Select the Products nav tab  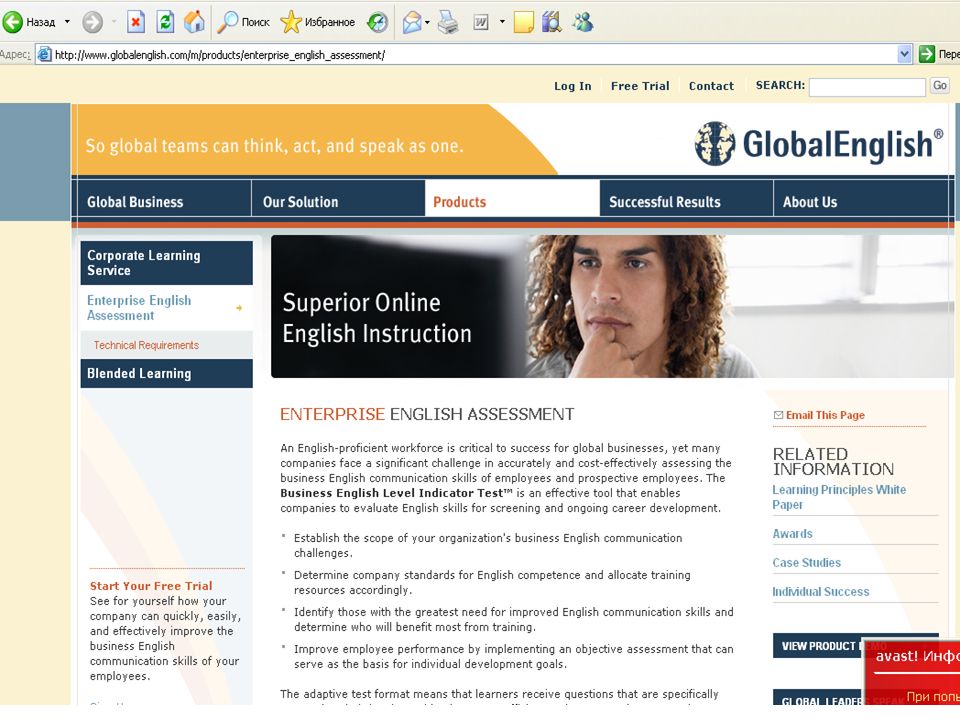click(512, 199)
